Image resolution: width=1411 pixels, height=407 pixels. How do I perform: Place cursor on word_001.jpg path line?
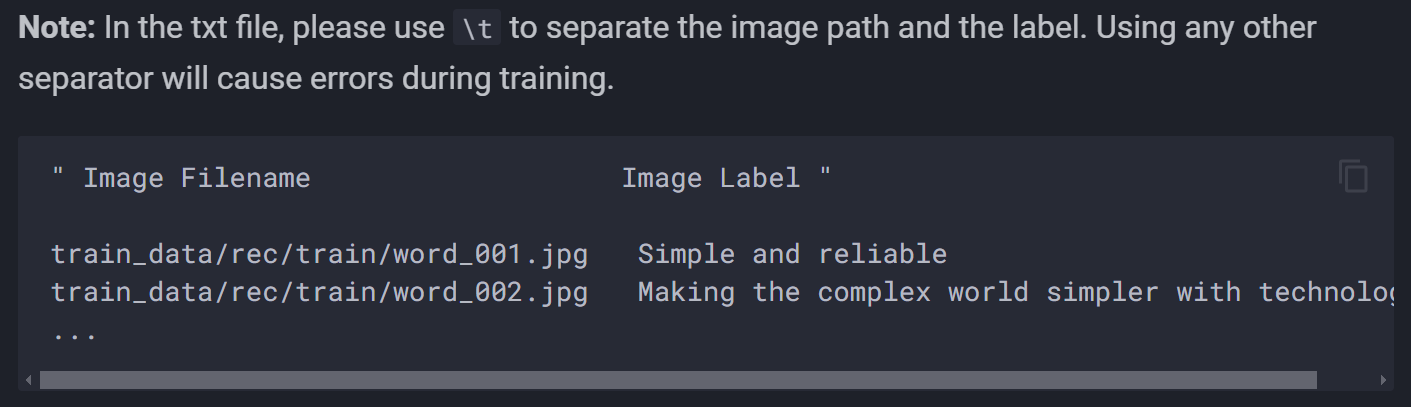[319, 254]
